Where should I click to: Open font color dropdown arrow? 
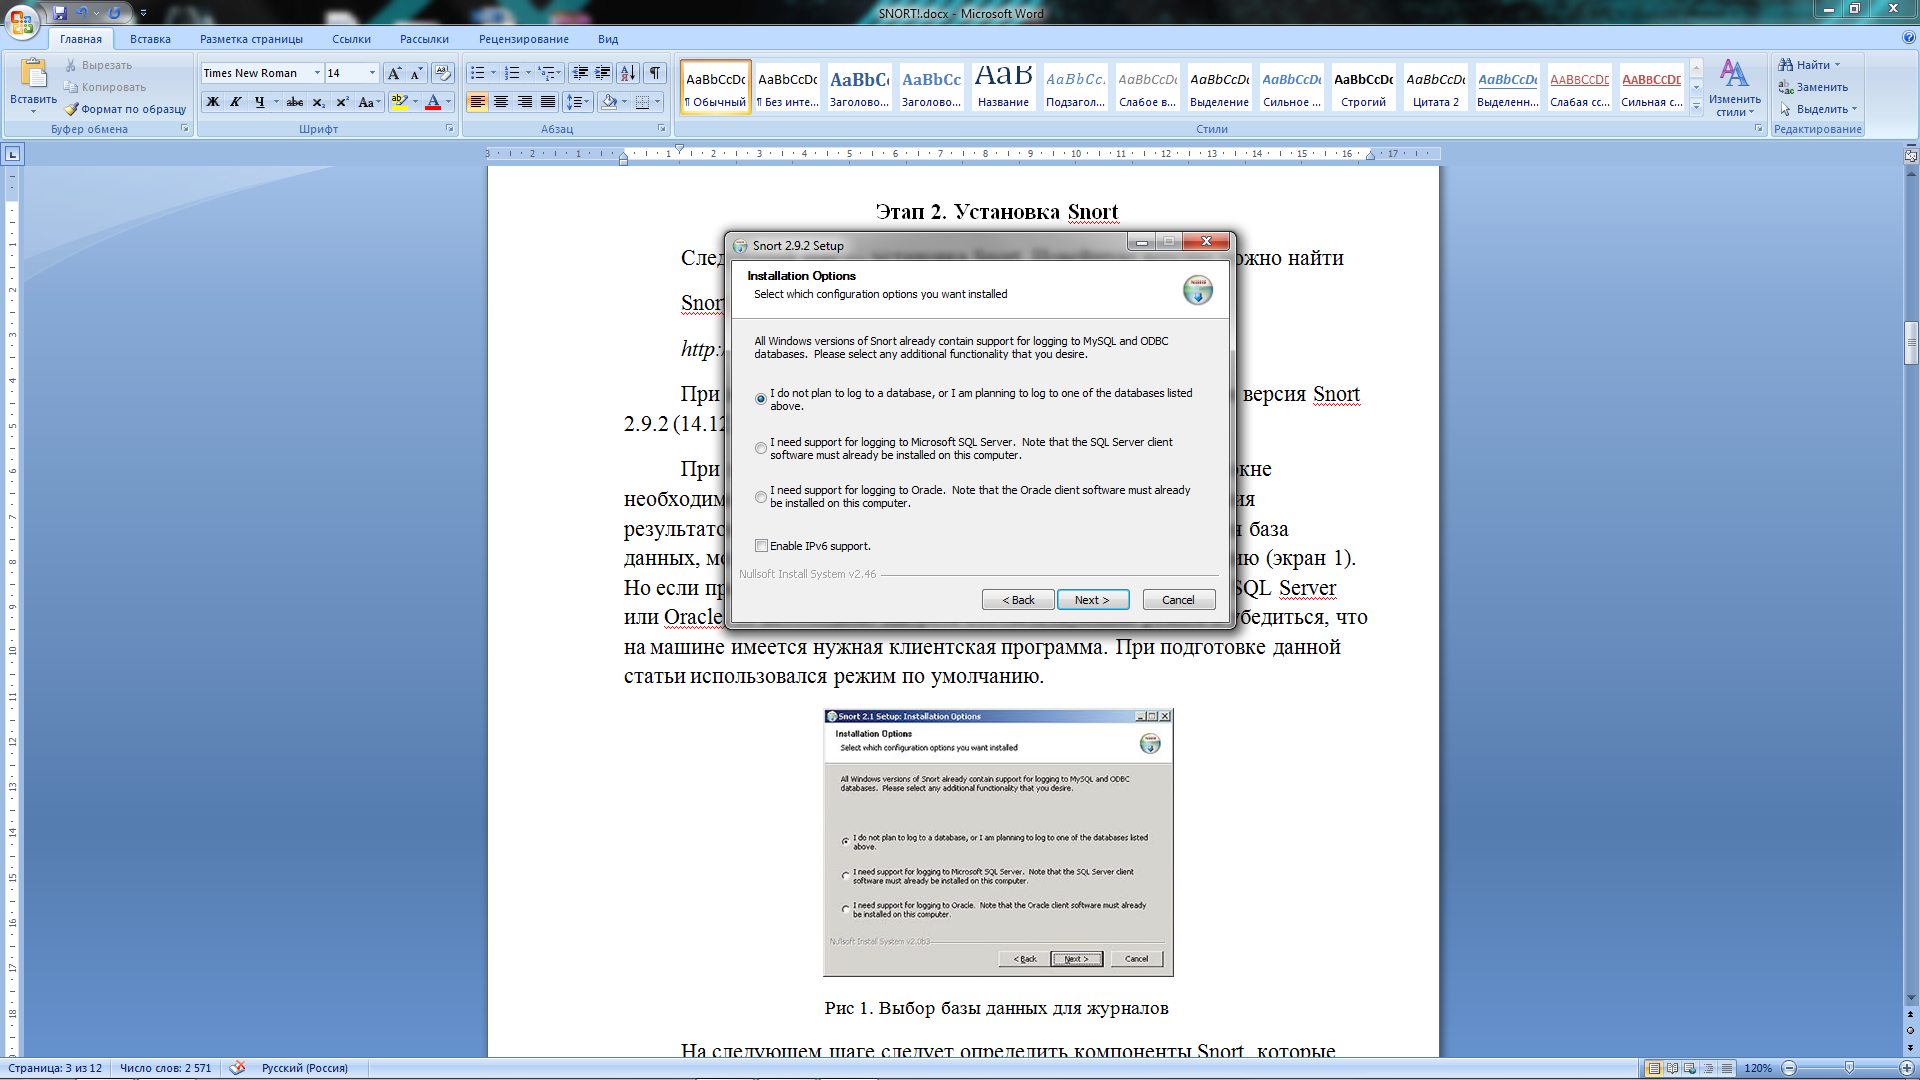(448, 102)
